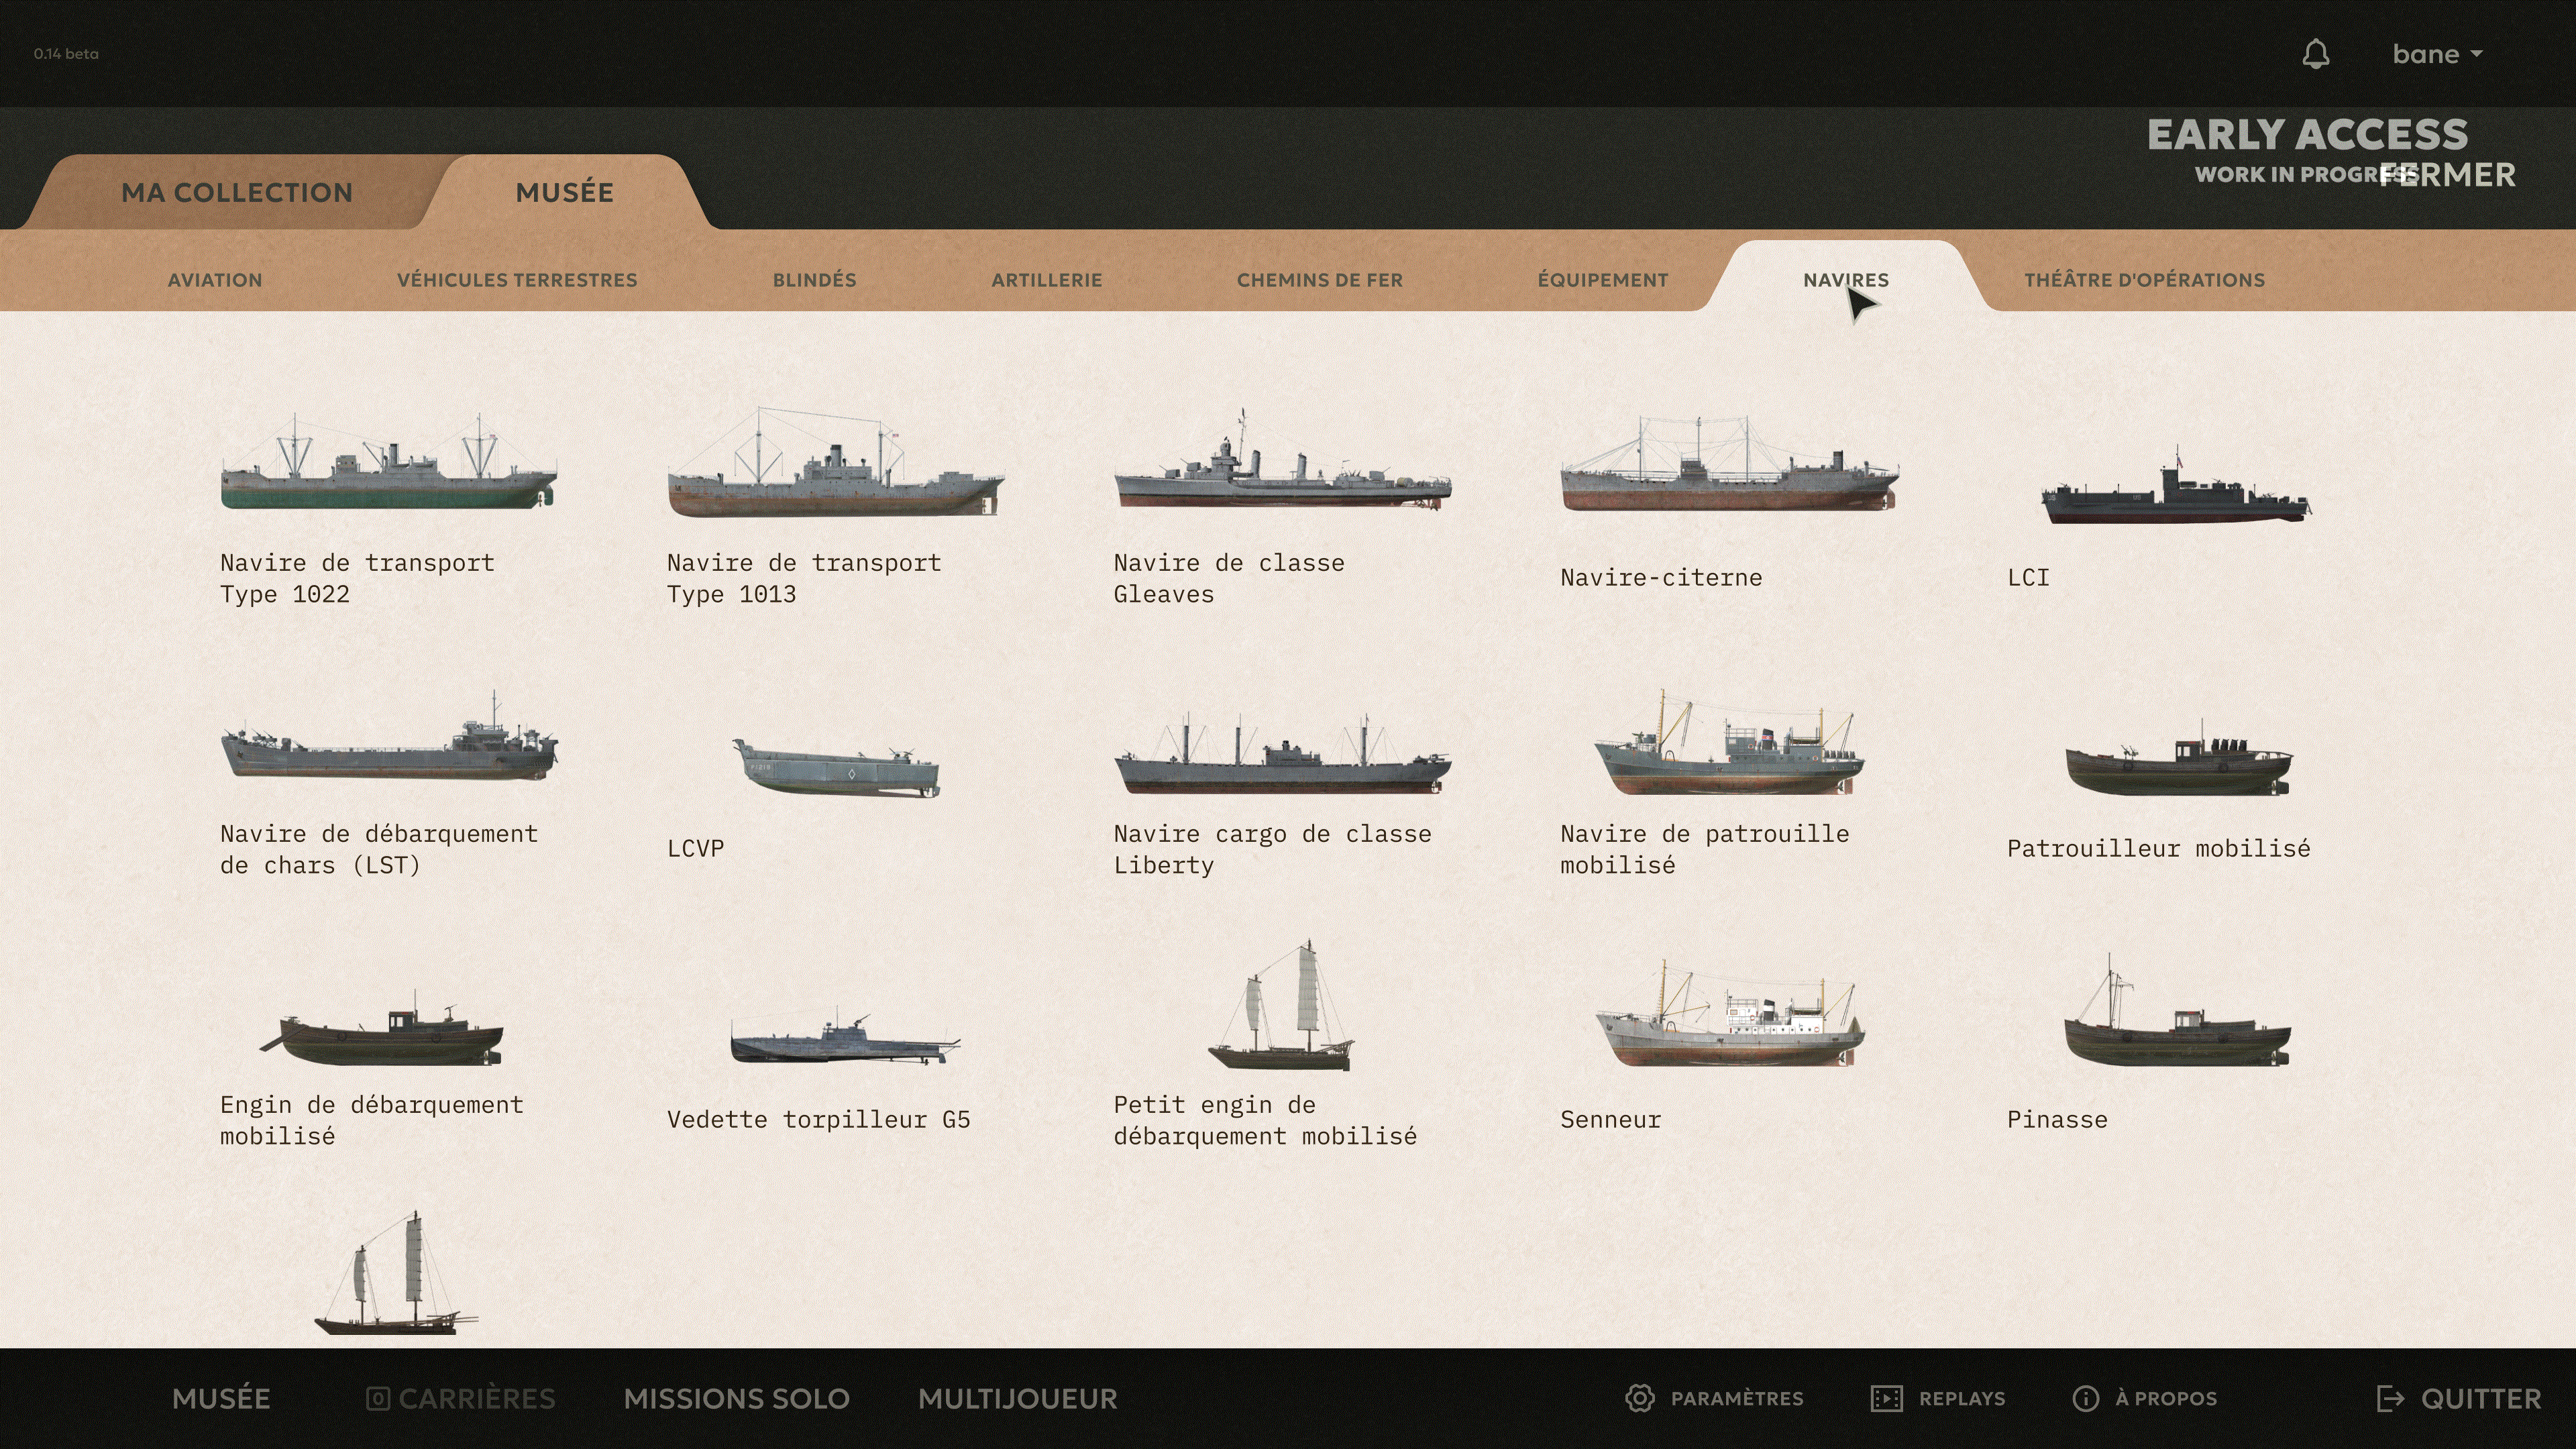
Task: Click the Paramètres gear icon
Action: (x=1640, y=1398)
